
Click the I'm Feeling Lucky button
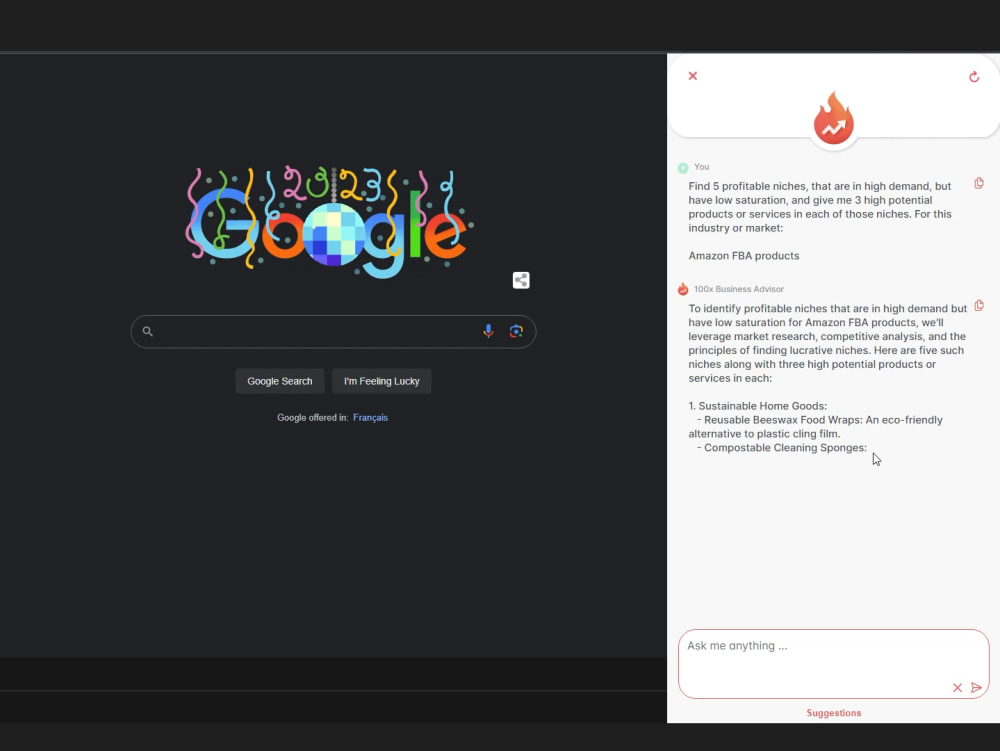click(381, 381)
